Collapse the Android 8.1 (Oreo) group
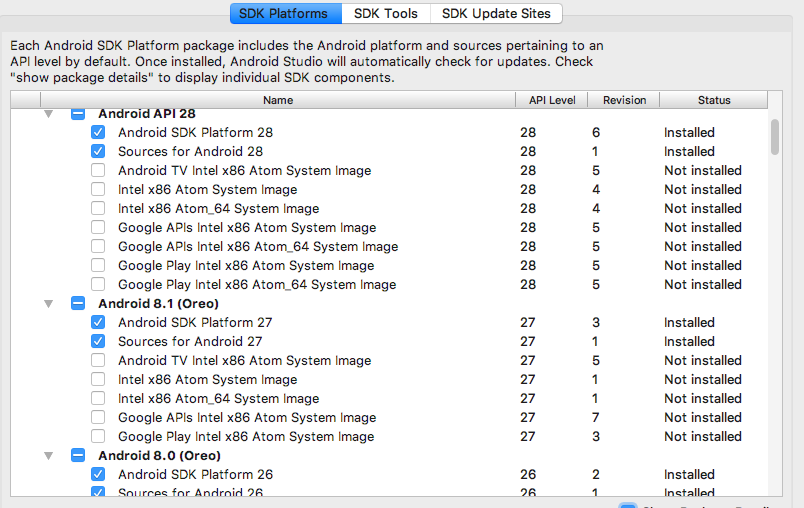Viewport: 804px width, 508px height. (49, 304)
